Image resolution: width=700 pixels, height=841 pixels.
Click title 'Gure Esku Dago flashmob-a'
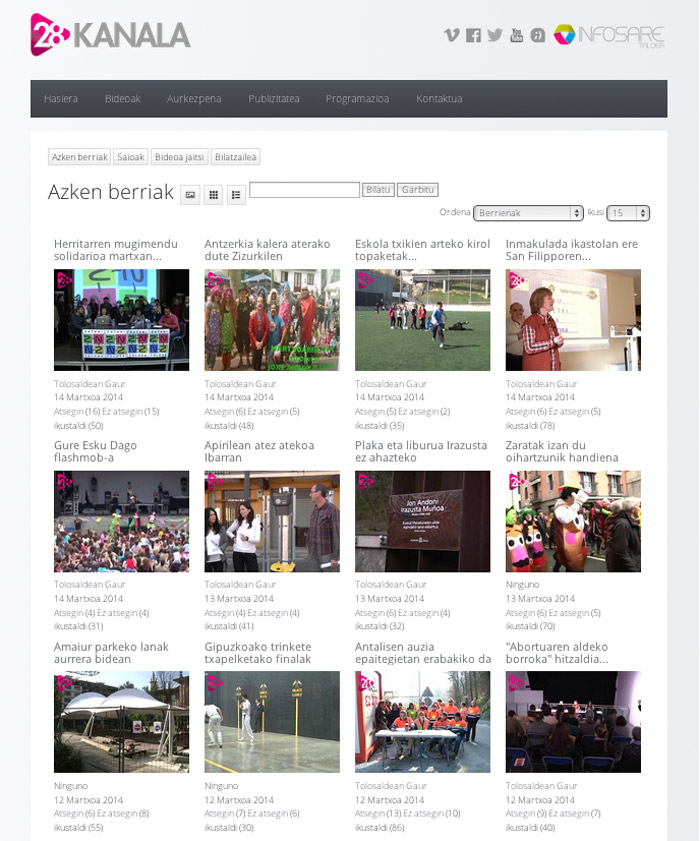click(95, 451)
